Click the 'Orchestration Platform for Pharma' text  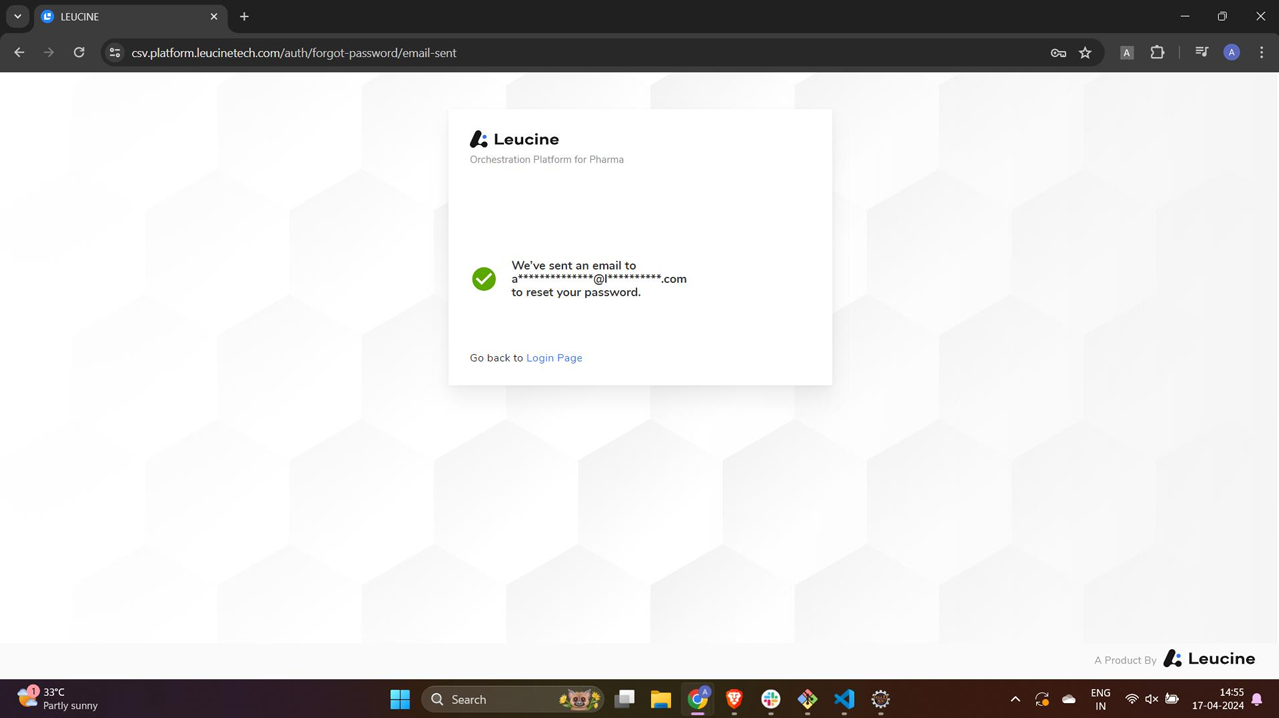tap(547, 160)
